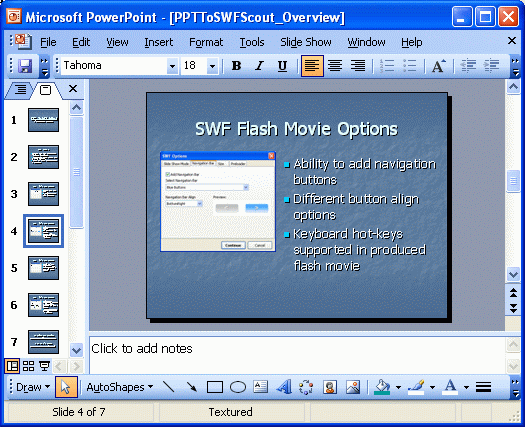
Task: Toggle Bold formatting
Action: click(236, 66)
